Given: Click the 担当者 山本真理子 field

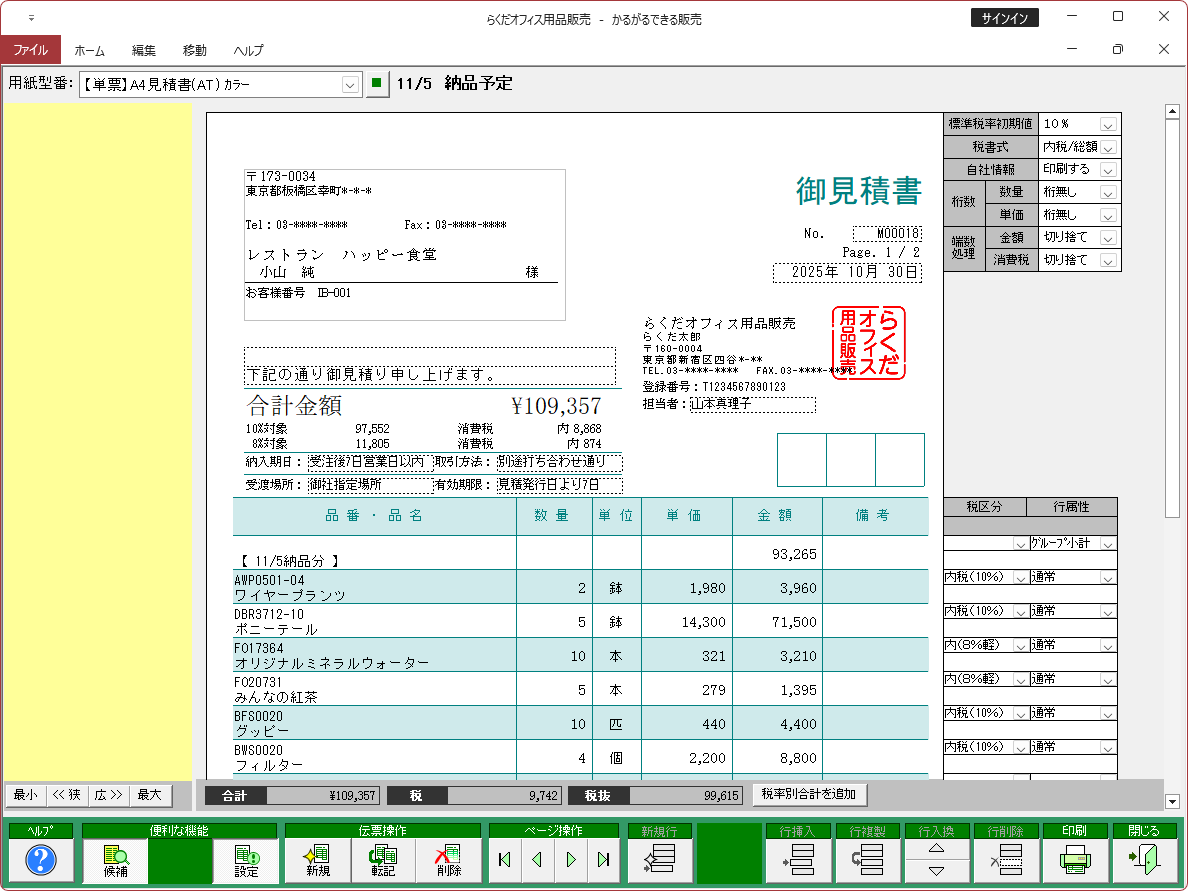Looking at the screenshot, I should (x=752, y=404).
